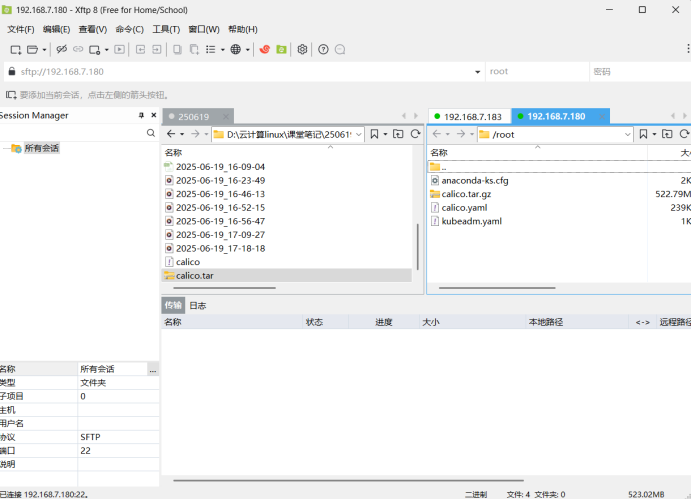Switch to the 日志 log tab
The height and width of the screenshot is (499, 691).
click(198, 306)
